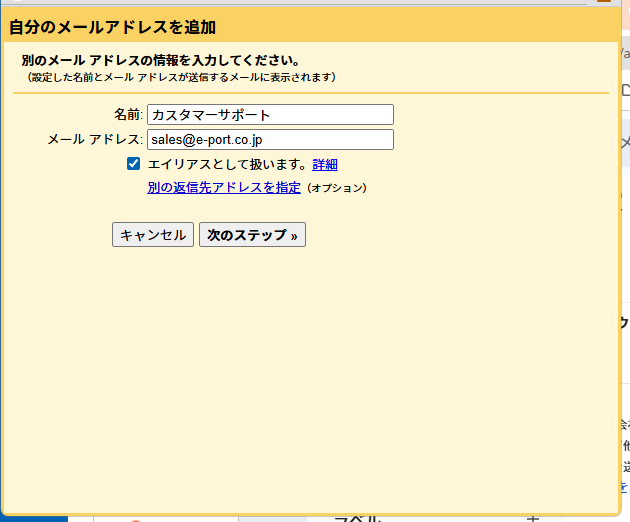Click the plus icon behind the dialog bottom
The height and width of the screenshot is (522, 630).
click(532, 518)
